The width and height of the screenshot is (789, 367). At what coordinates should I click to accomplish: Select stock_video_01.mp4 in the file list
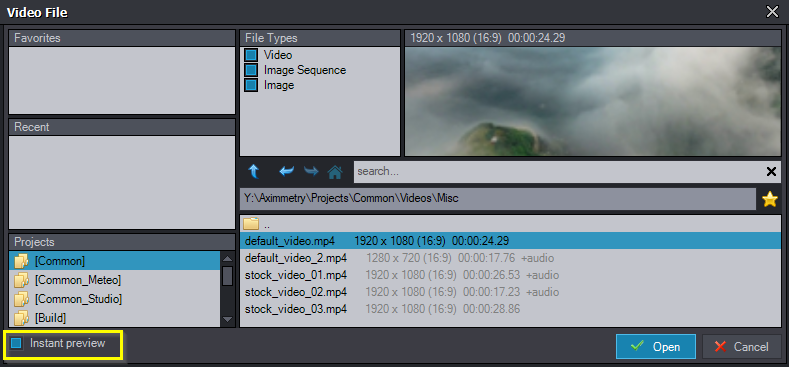coord(510,275)
